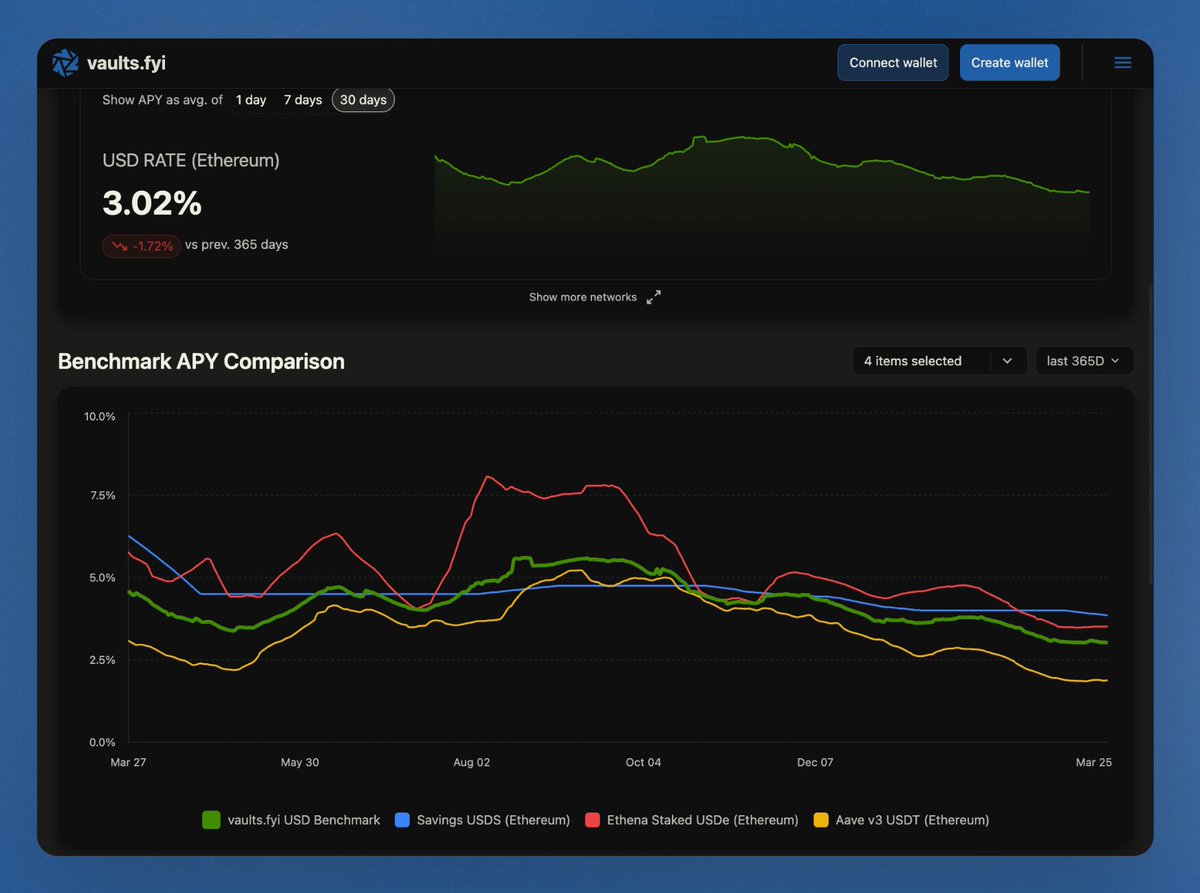Click the Dec 07 x-axis label
The width and height of the screenshot is (1200, 893).
pos(815,762)
